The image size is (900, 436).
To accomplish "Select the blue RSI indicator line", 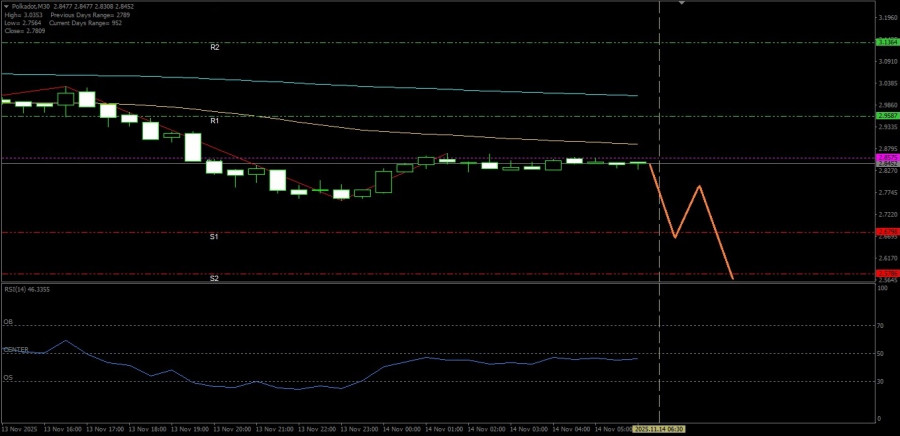I will 321,367.
